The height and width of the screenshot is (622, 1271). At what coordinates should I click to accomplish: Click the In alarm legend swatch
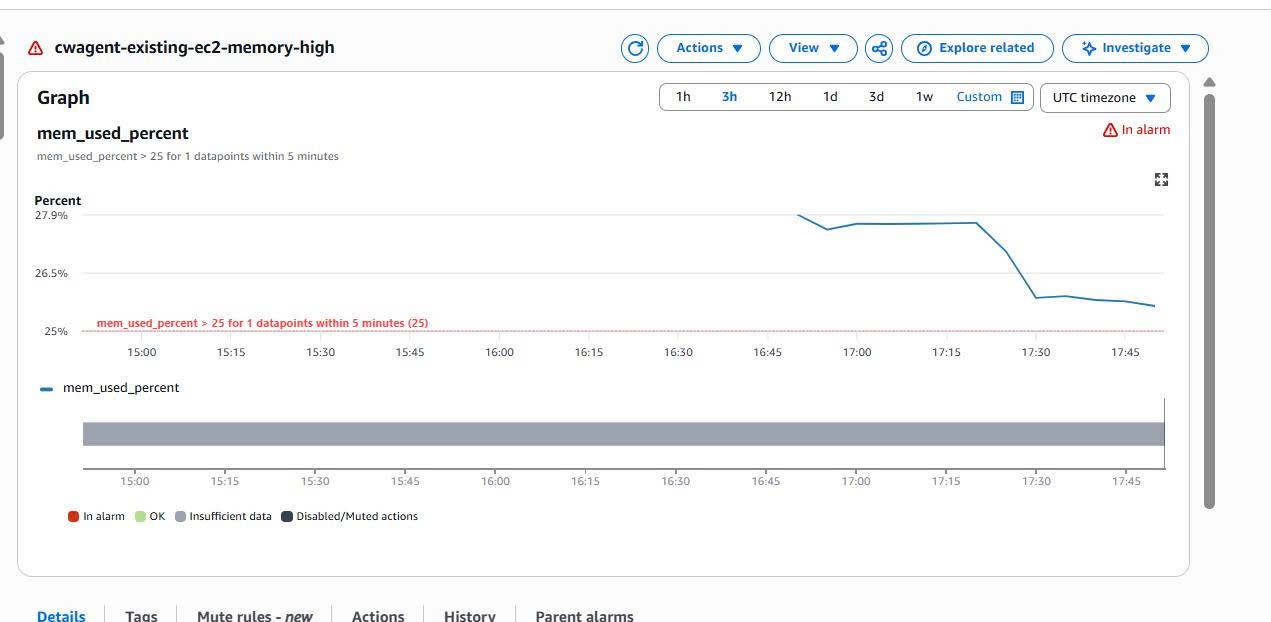click(x=73, y=517)
